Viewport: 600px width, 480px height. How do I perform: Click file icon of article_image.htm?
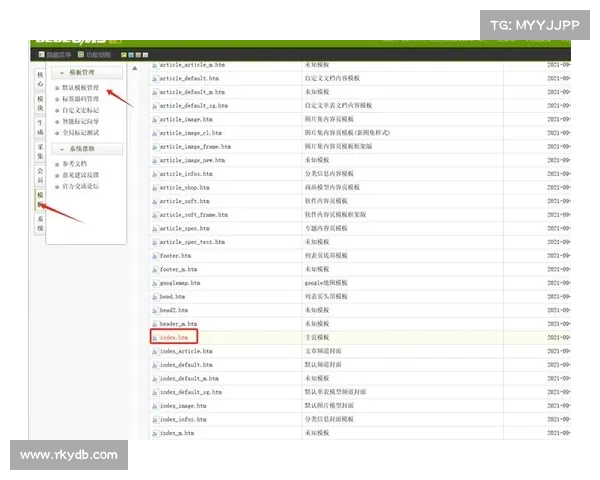coord(155,120)
